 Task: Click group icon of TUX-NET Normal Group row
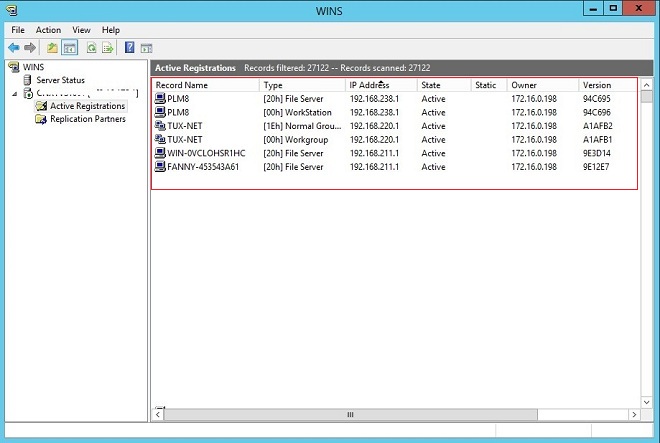click(x=160, y=125)
